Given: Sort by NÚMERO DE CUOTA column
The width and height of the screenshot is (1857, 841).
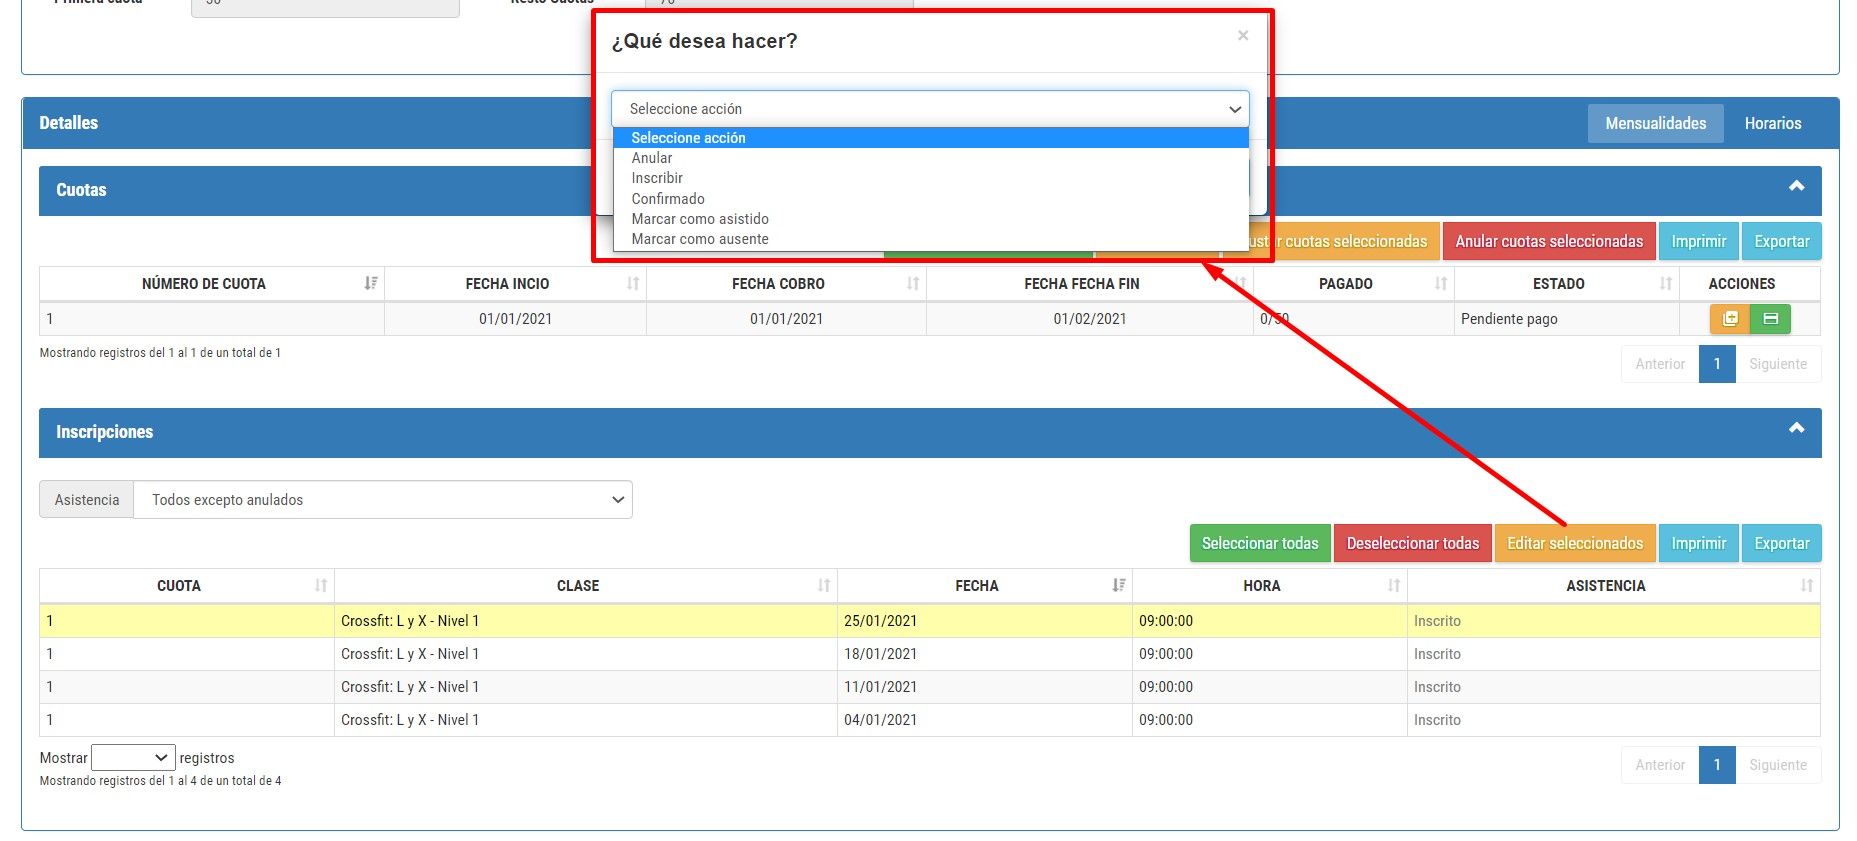Looking at the screenshot, I should coord(212,284).
